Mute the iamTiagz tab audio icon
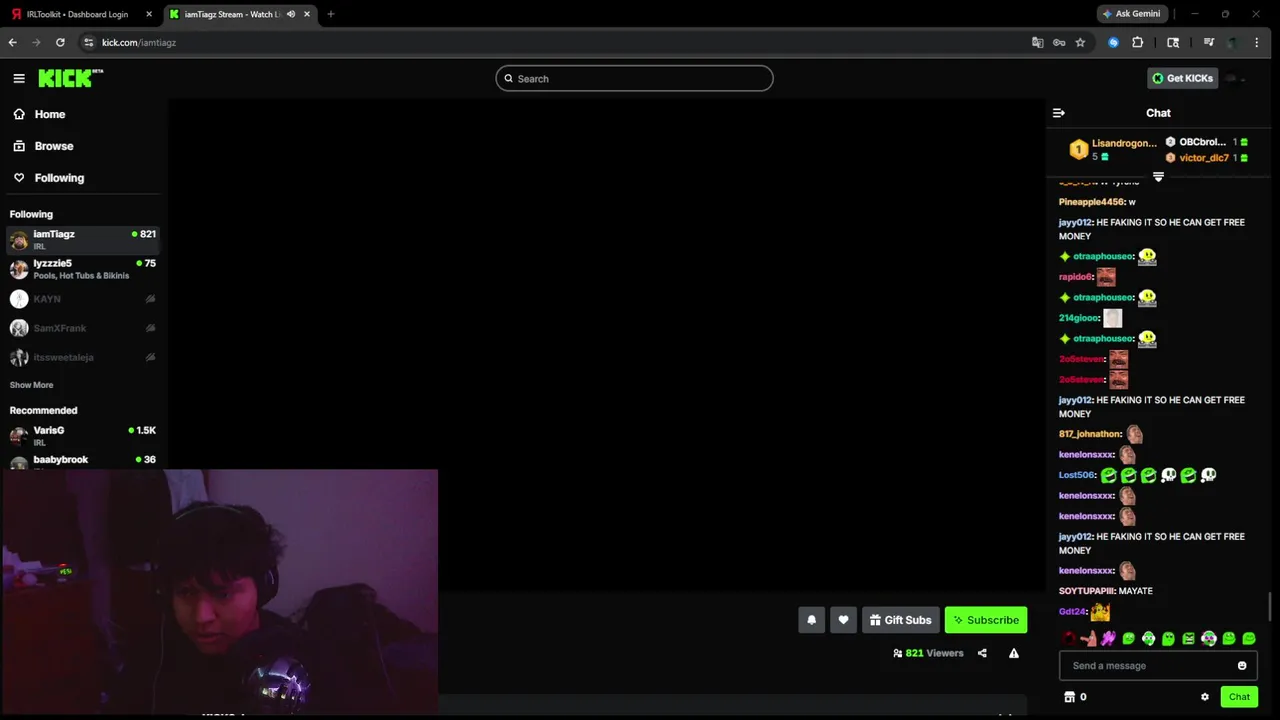 291,14
